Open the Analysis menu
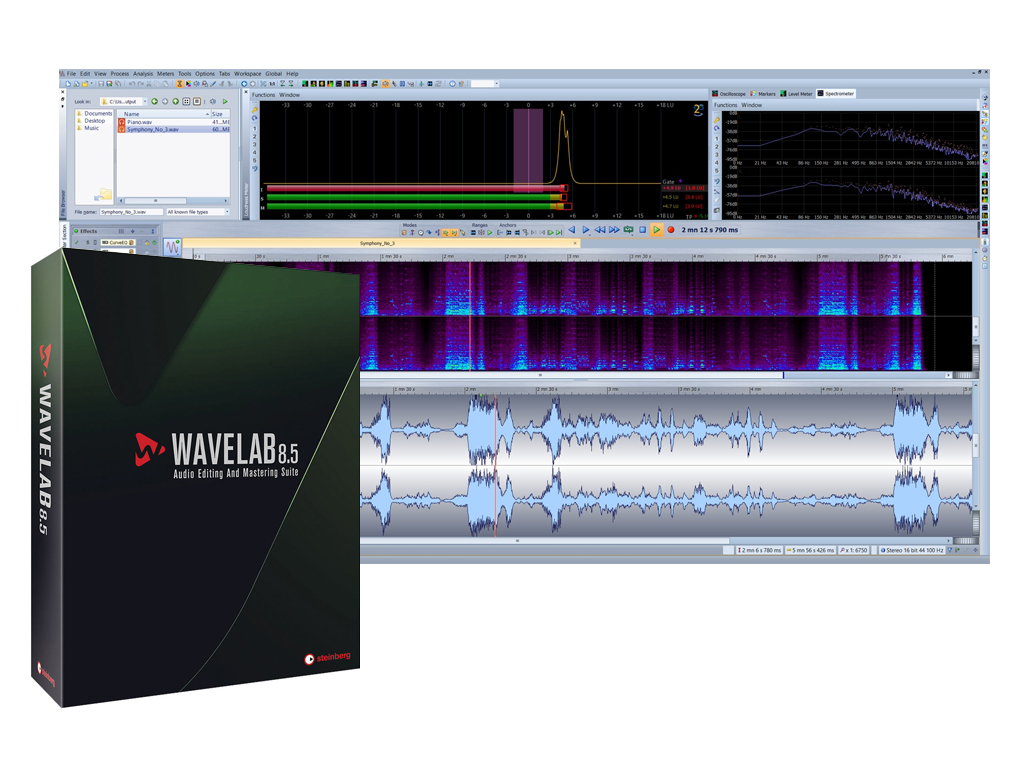This screenshot has height=768, width=1024. point(143,74)
